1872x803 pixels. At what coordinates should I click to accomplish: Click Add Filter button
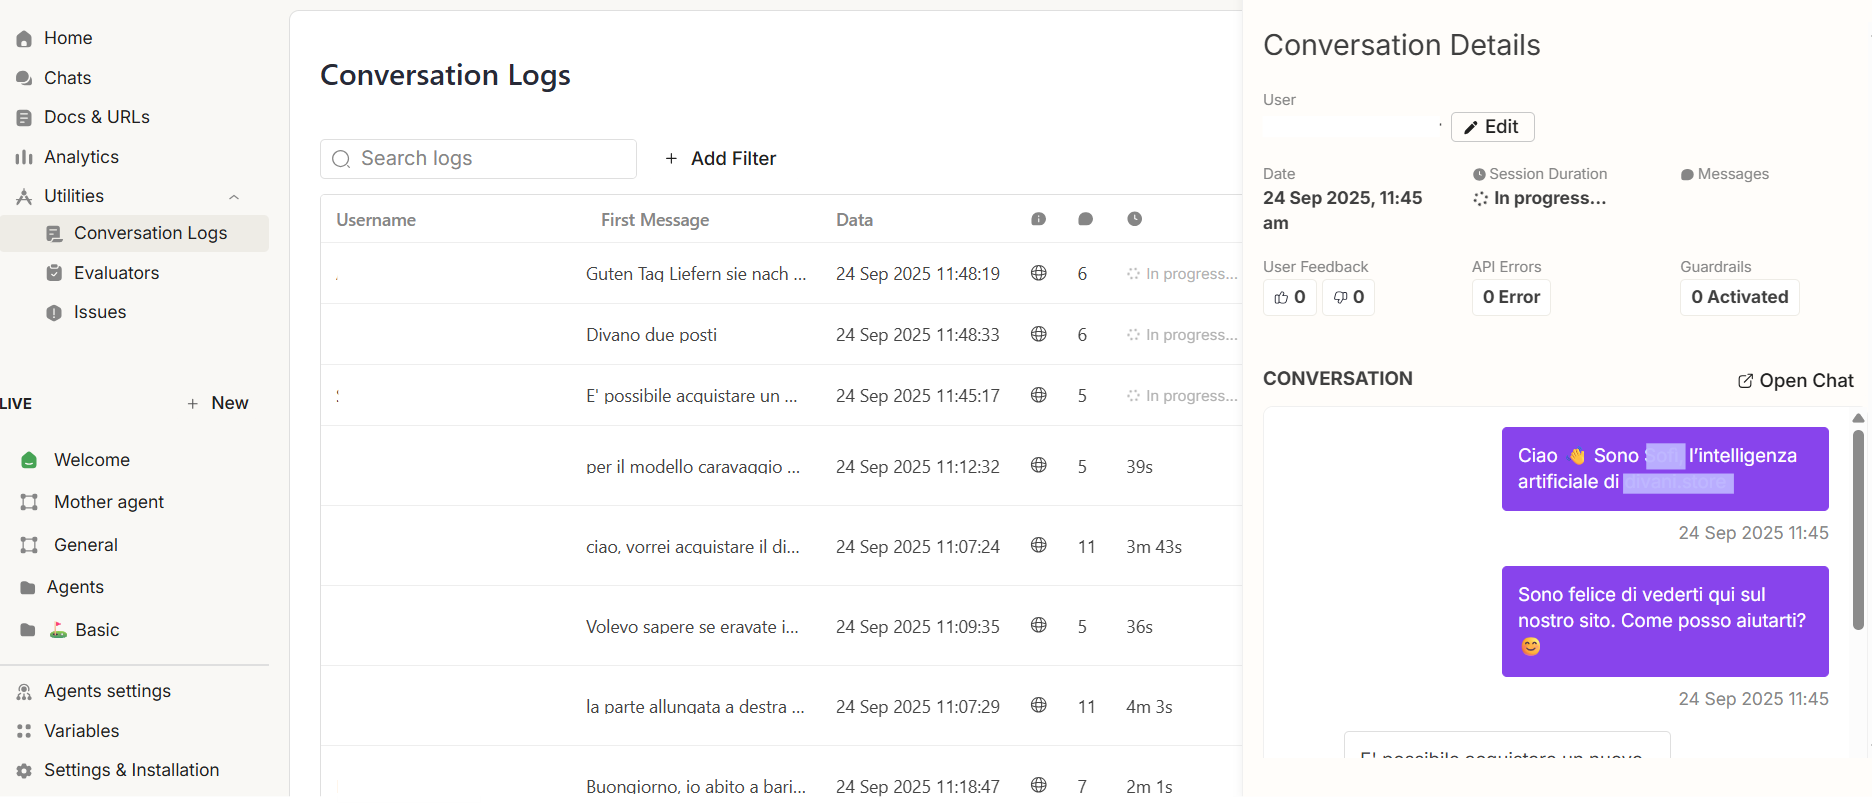point(721,159)
